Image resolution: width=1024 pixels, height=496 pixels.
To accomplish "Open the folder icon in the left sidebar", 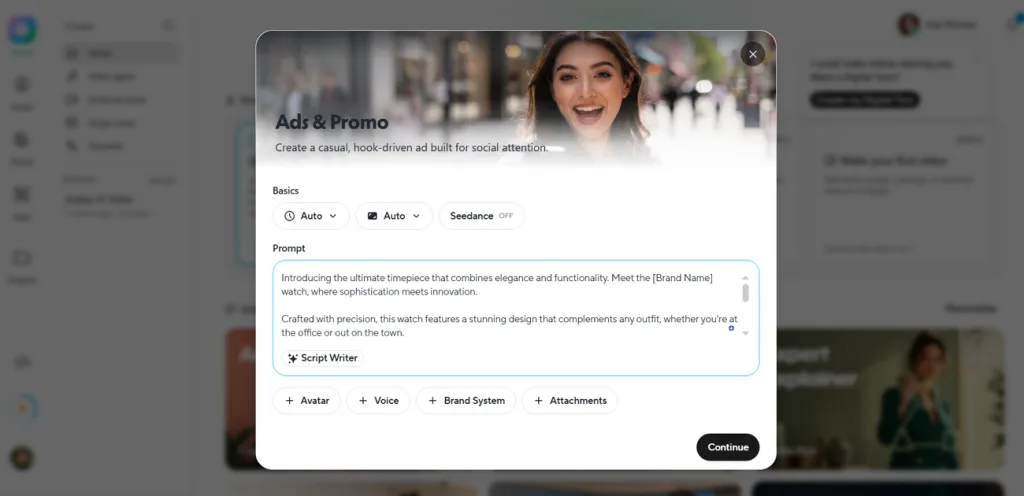I will pos(22,258).
